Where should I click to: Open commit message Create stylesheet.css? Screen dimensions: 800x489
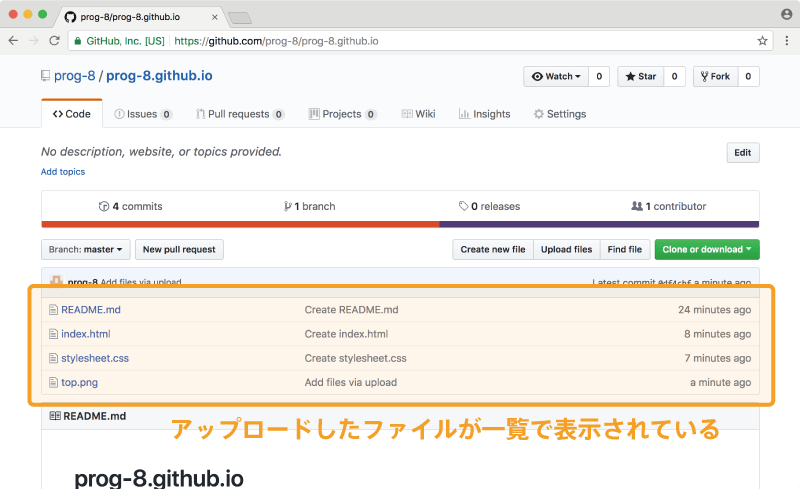pyautogui.click(x=356, y=358)
